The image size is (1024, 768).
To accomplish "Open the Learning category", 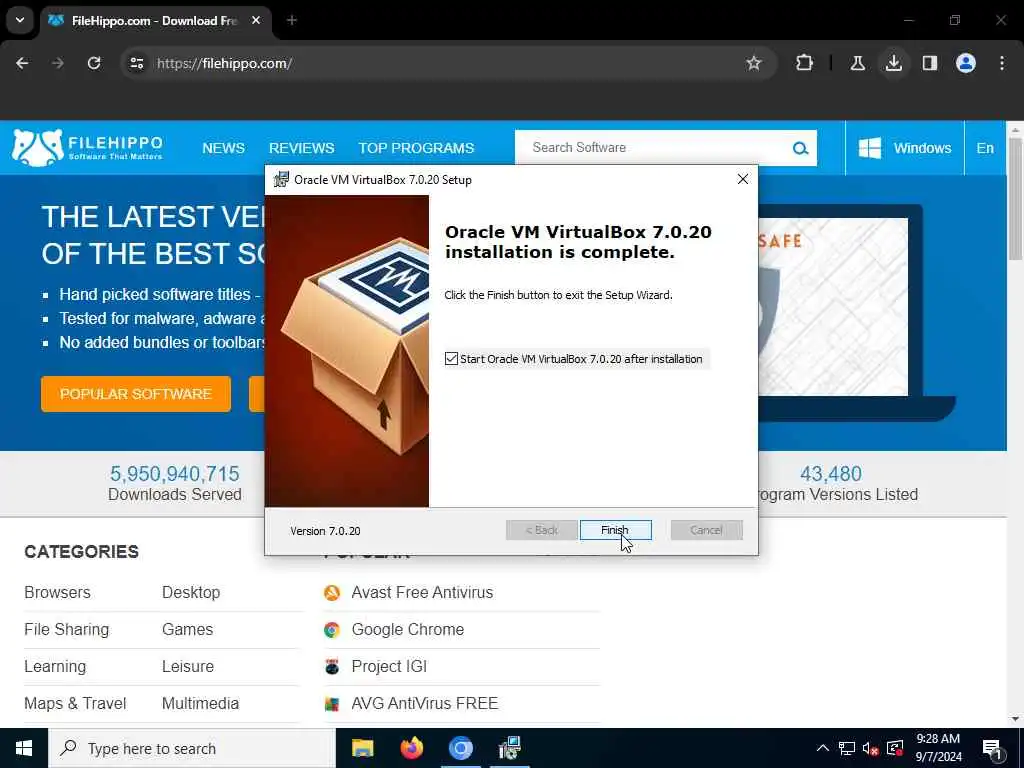I will coord(55,667).
